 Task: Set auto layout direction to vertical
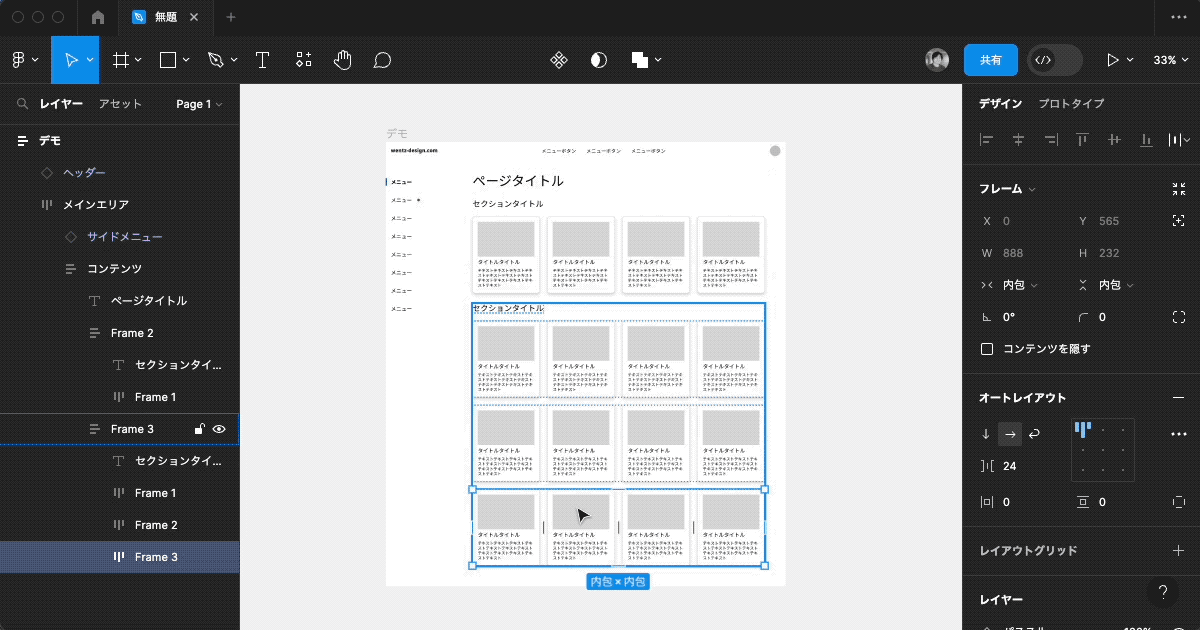point(986,434)
